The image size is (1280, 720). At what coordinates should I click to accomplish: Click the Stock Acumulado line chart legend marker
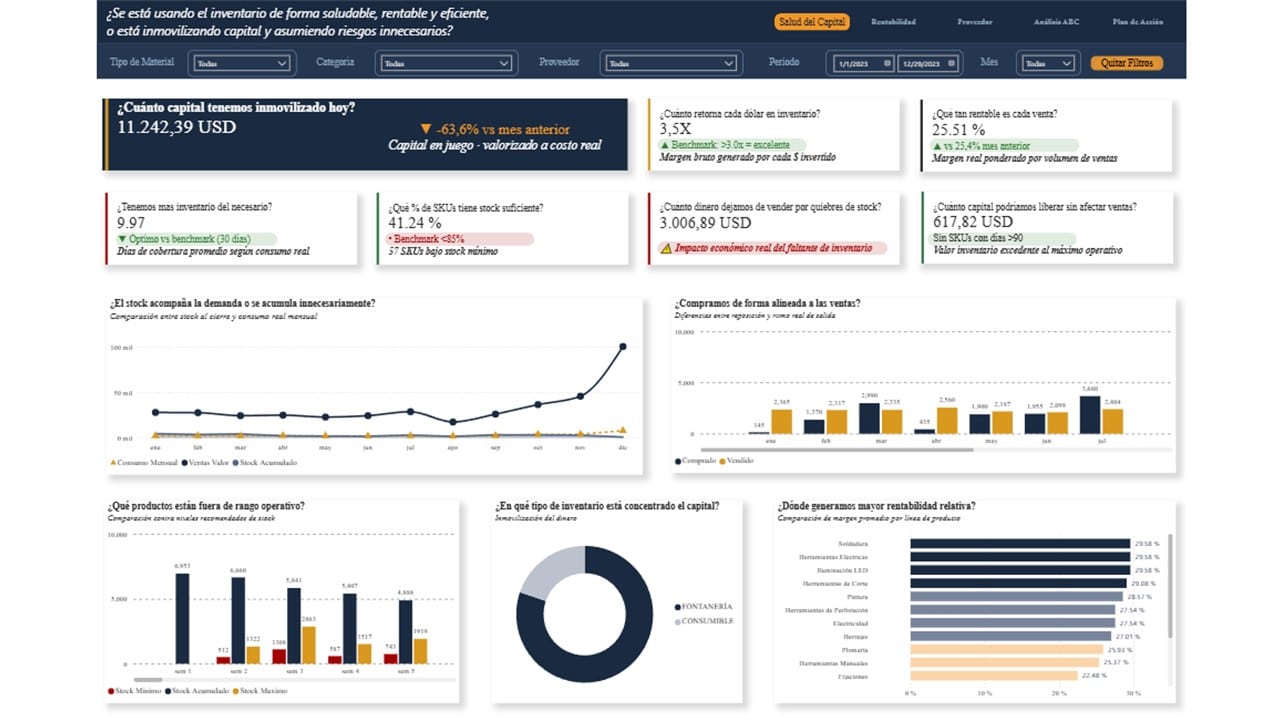235,463
